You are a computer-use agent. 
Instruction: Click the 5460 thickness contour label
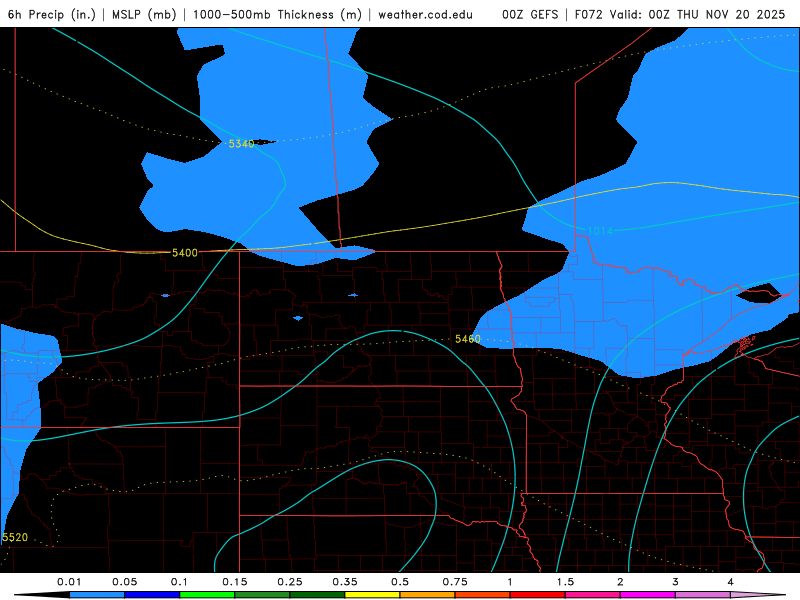pyautogui.click(x=468, y=339)
